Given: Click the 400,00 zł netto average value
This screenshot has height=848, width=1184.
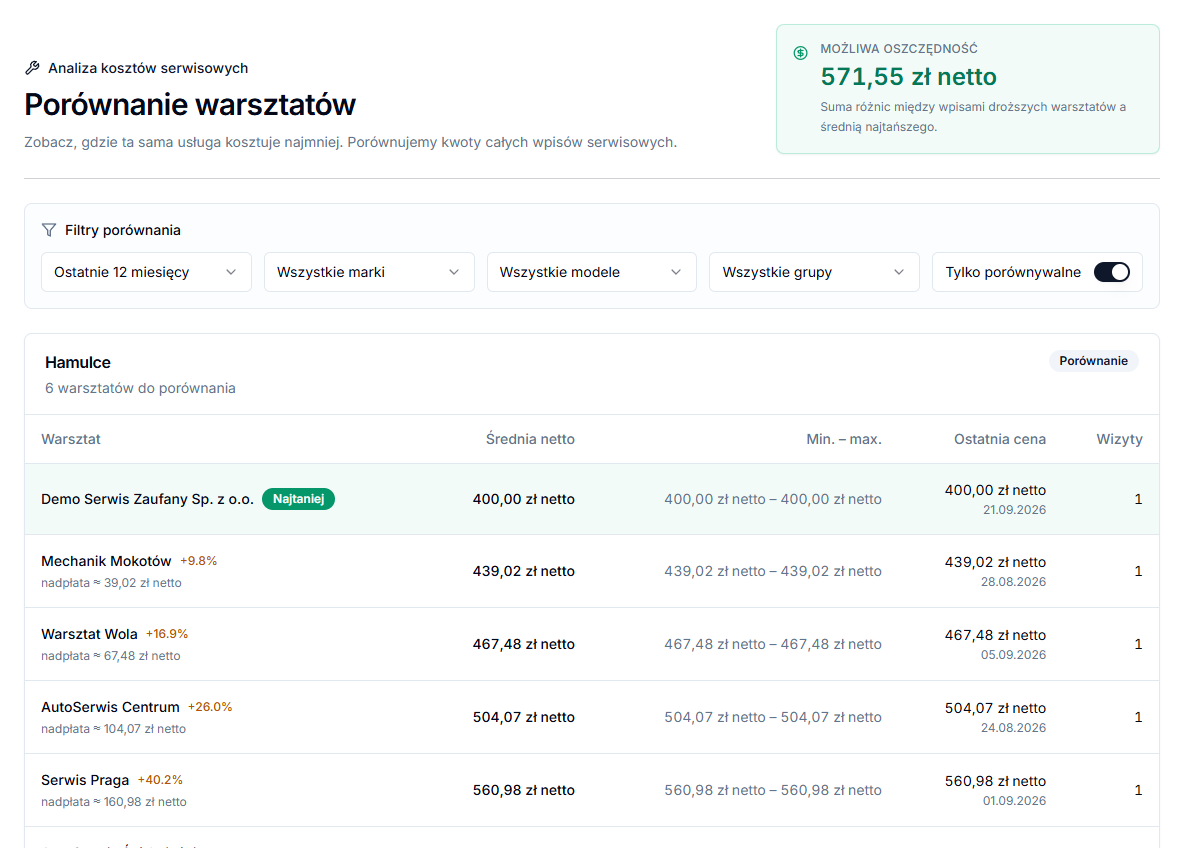Looking at the screenshot, I should pos(523,499).
